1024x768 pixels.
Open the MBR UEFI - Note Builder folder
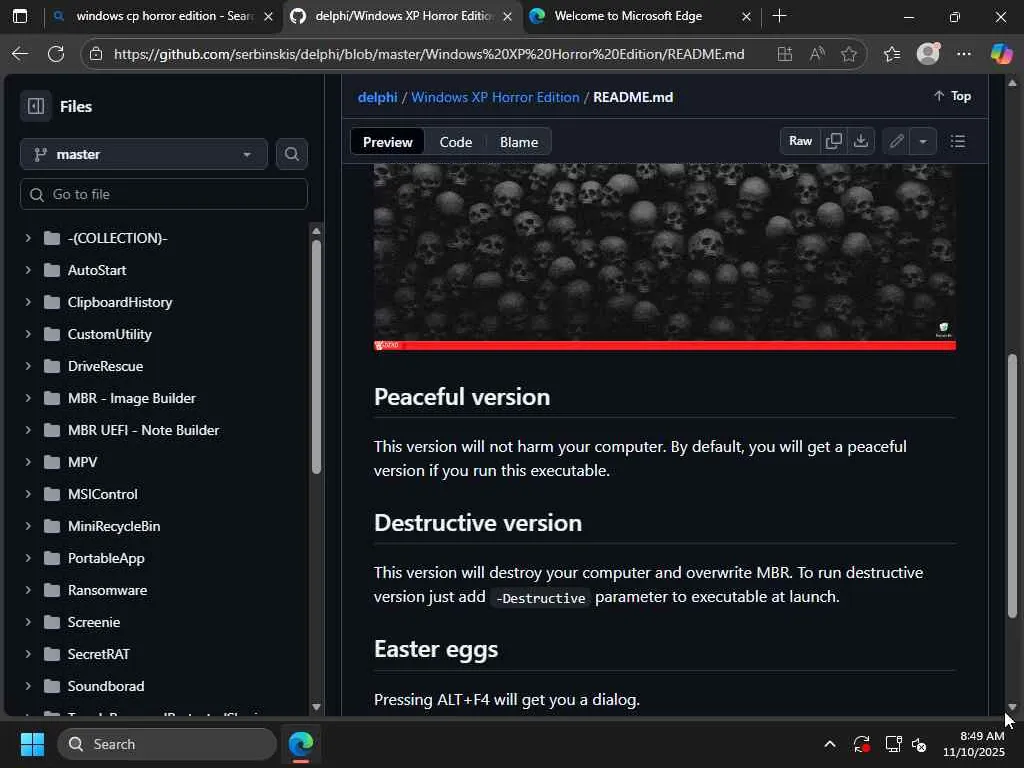point(143,430)
